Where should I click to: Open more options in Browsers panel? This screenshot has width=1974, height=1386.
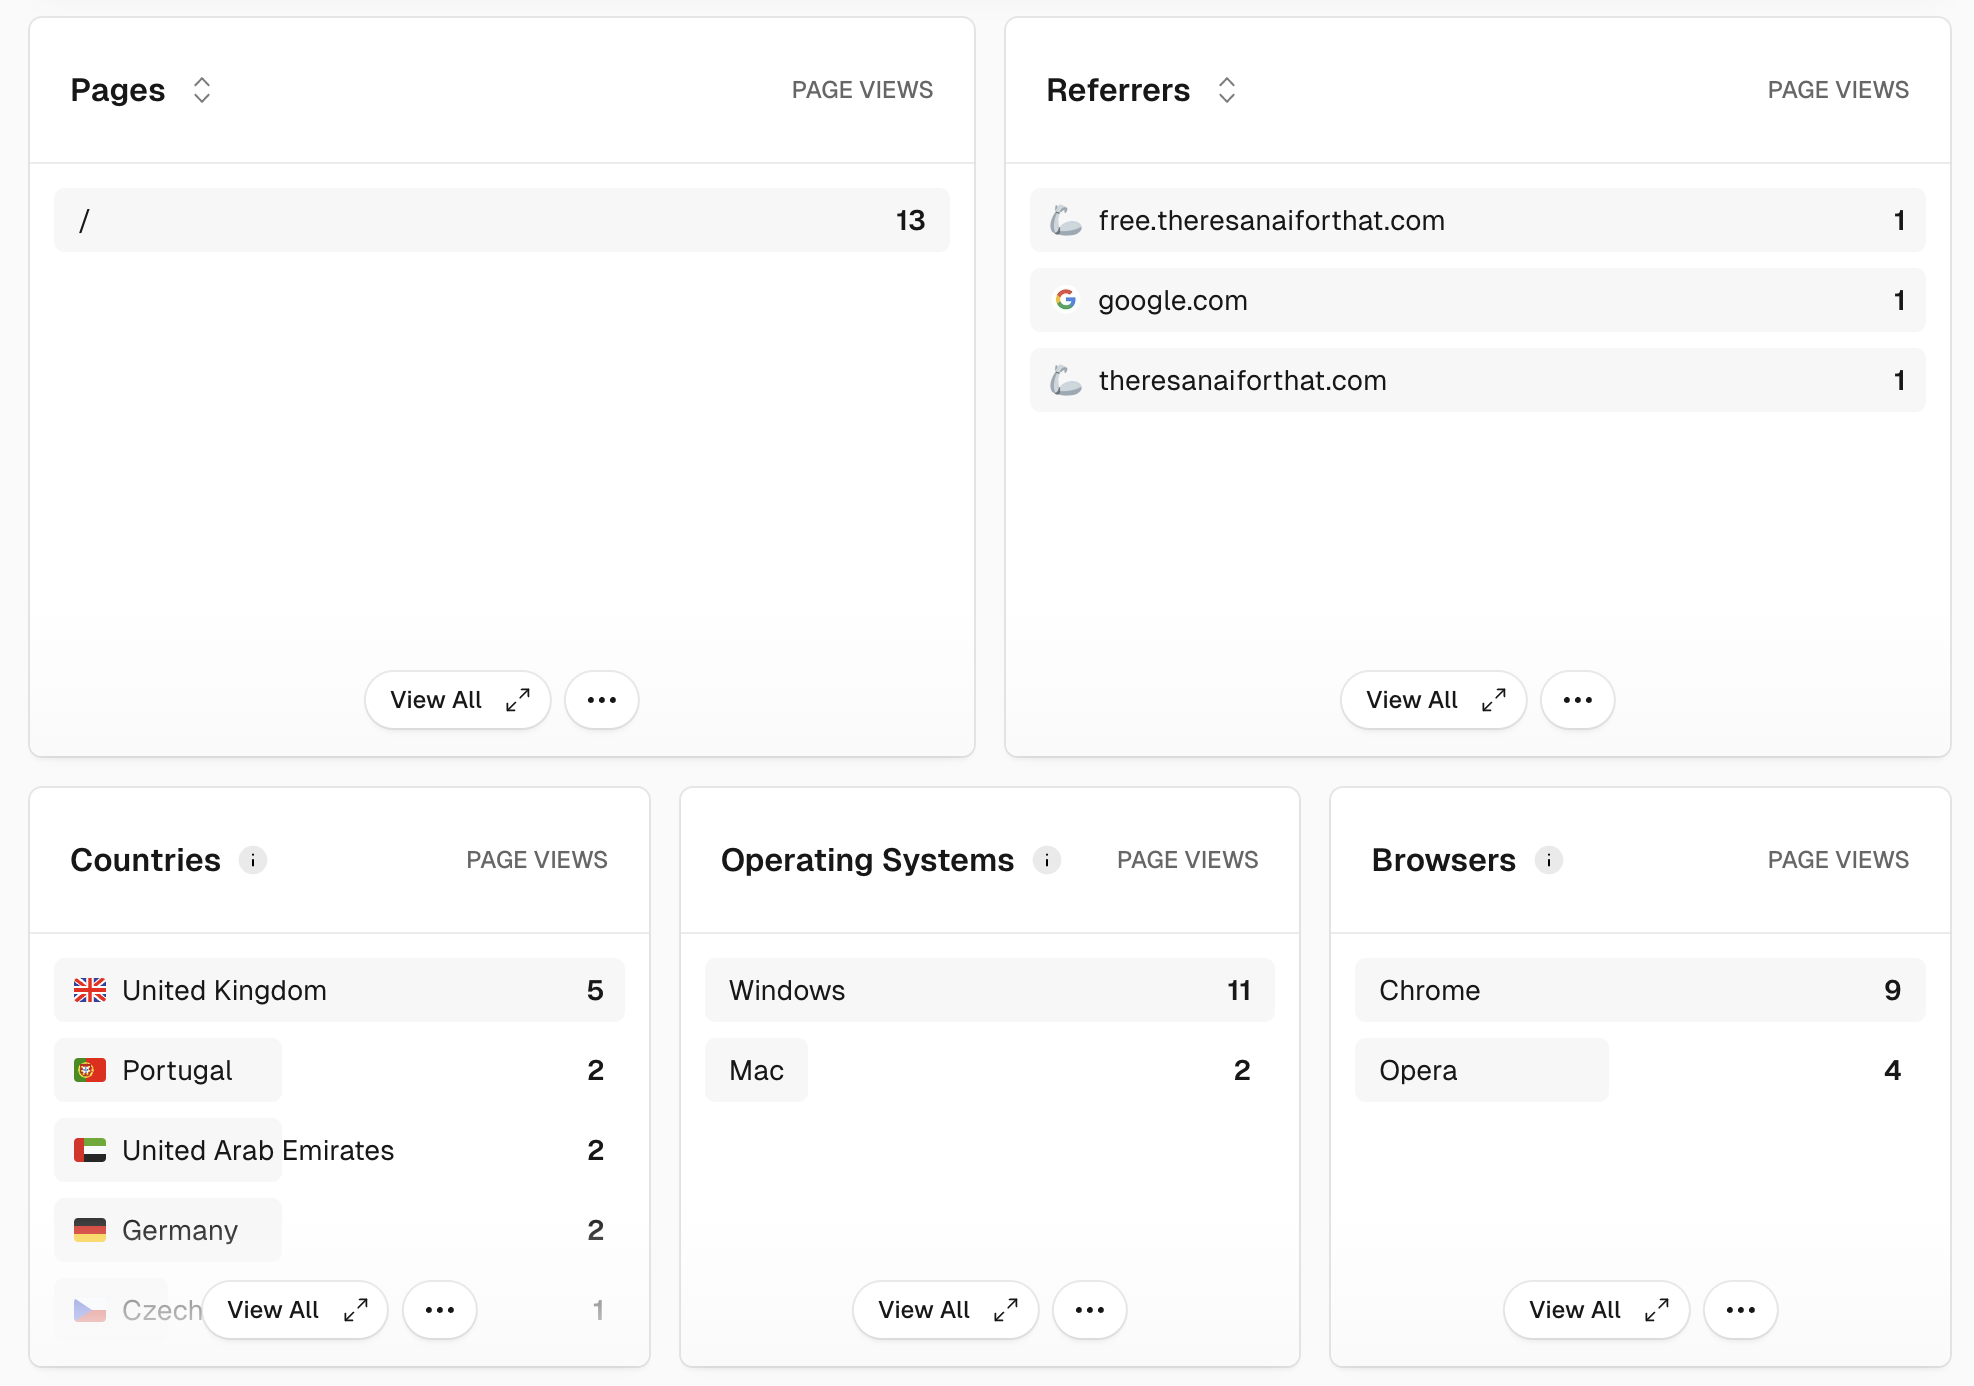pyautogui.click(x=1741, y=1310)
